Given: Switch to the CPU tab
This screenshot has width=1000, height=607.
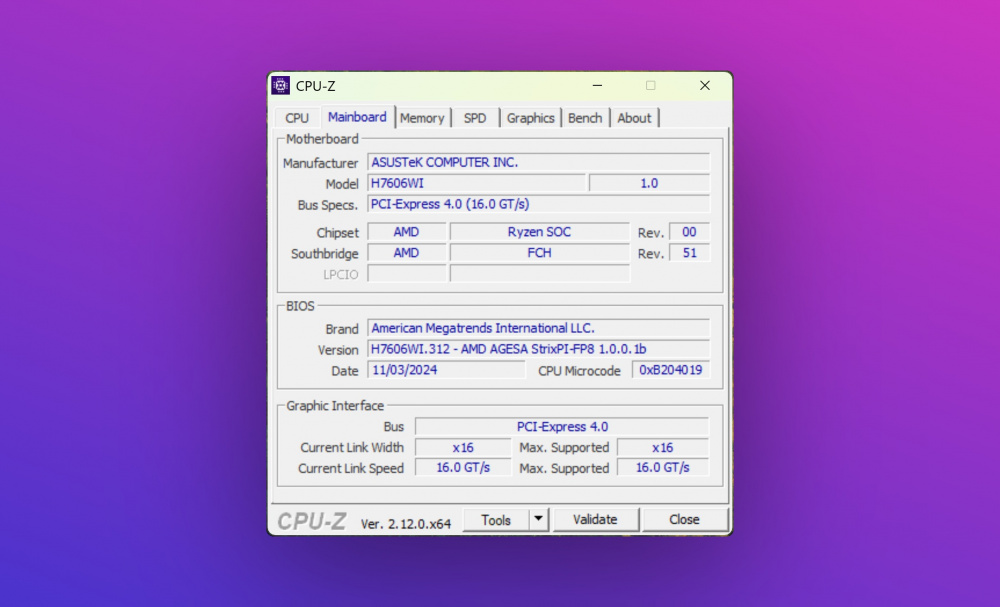Looking at the screenshot, I should [x=297, y=118].
